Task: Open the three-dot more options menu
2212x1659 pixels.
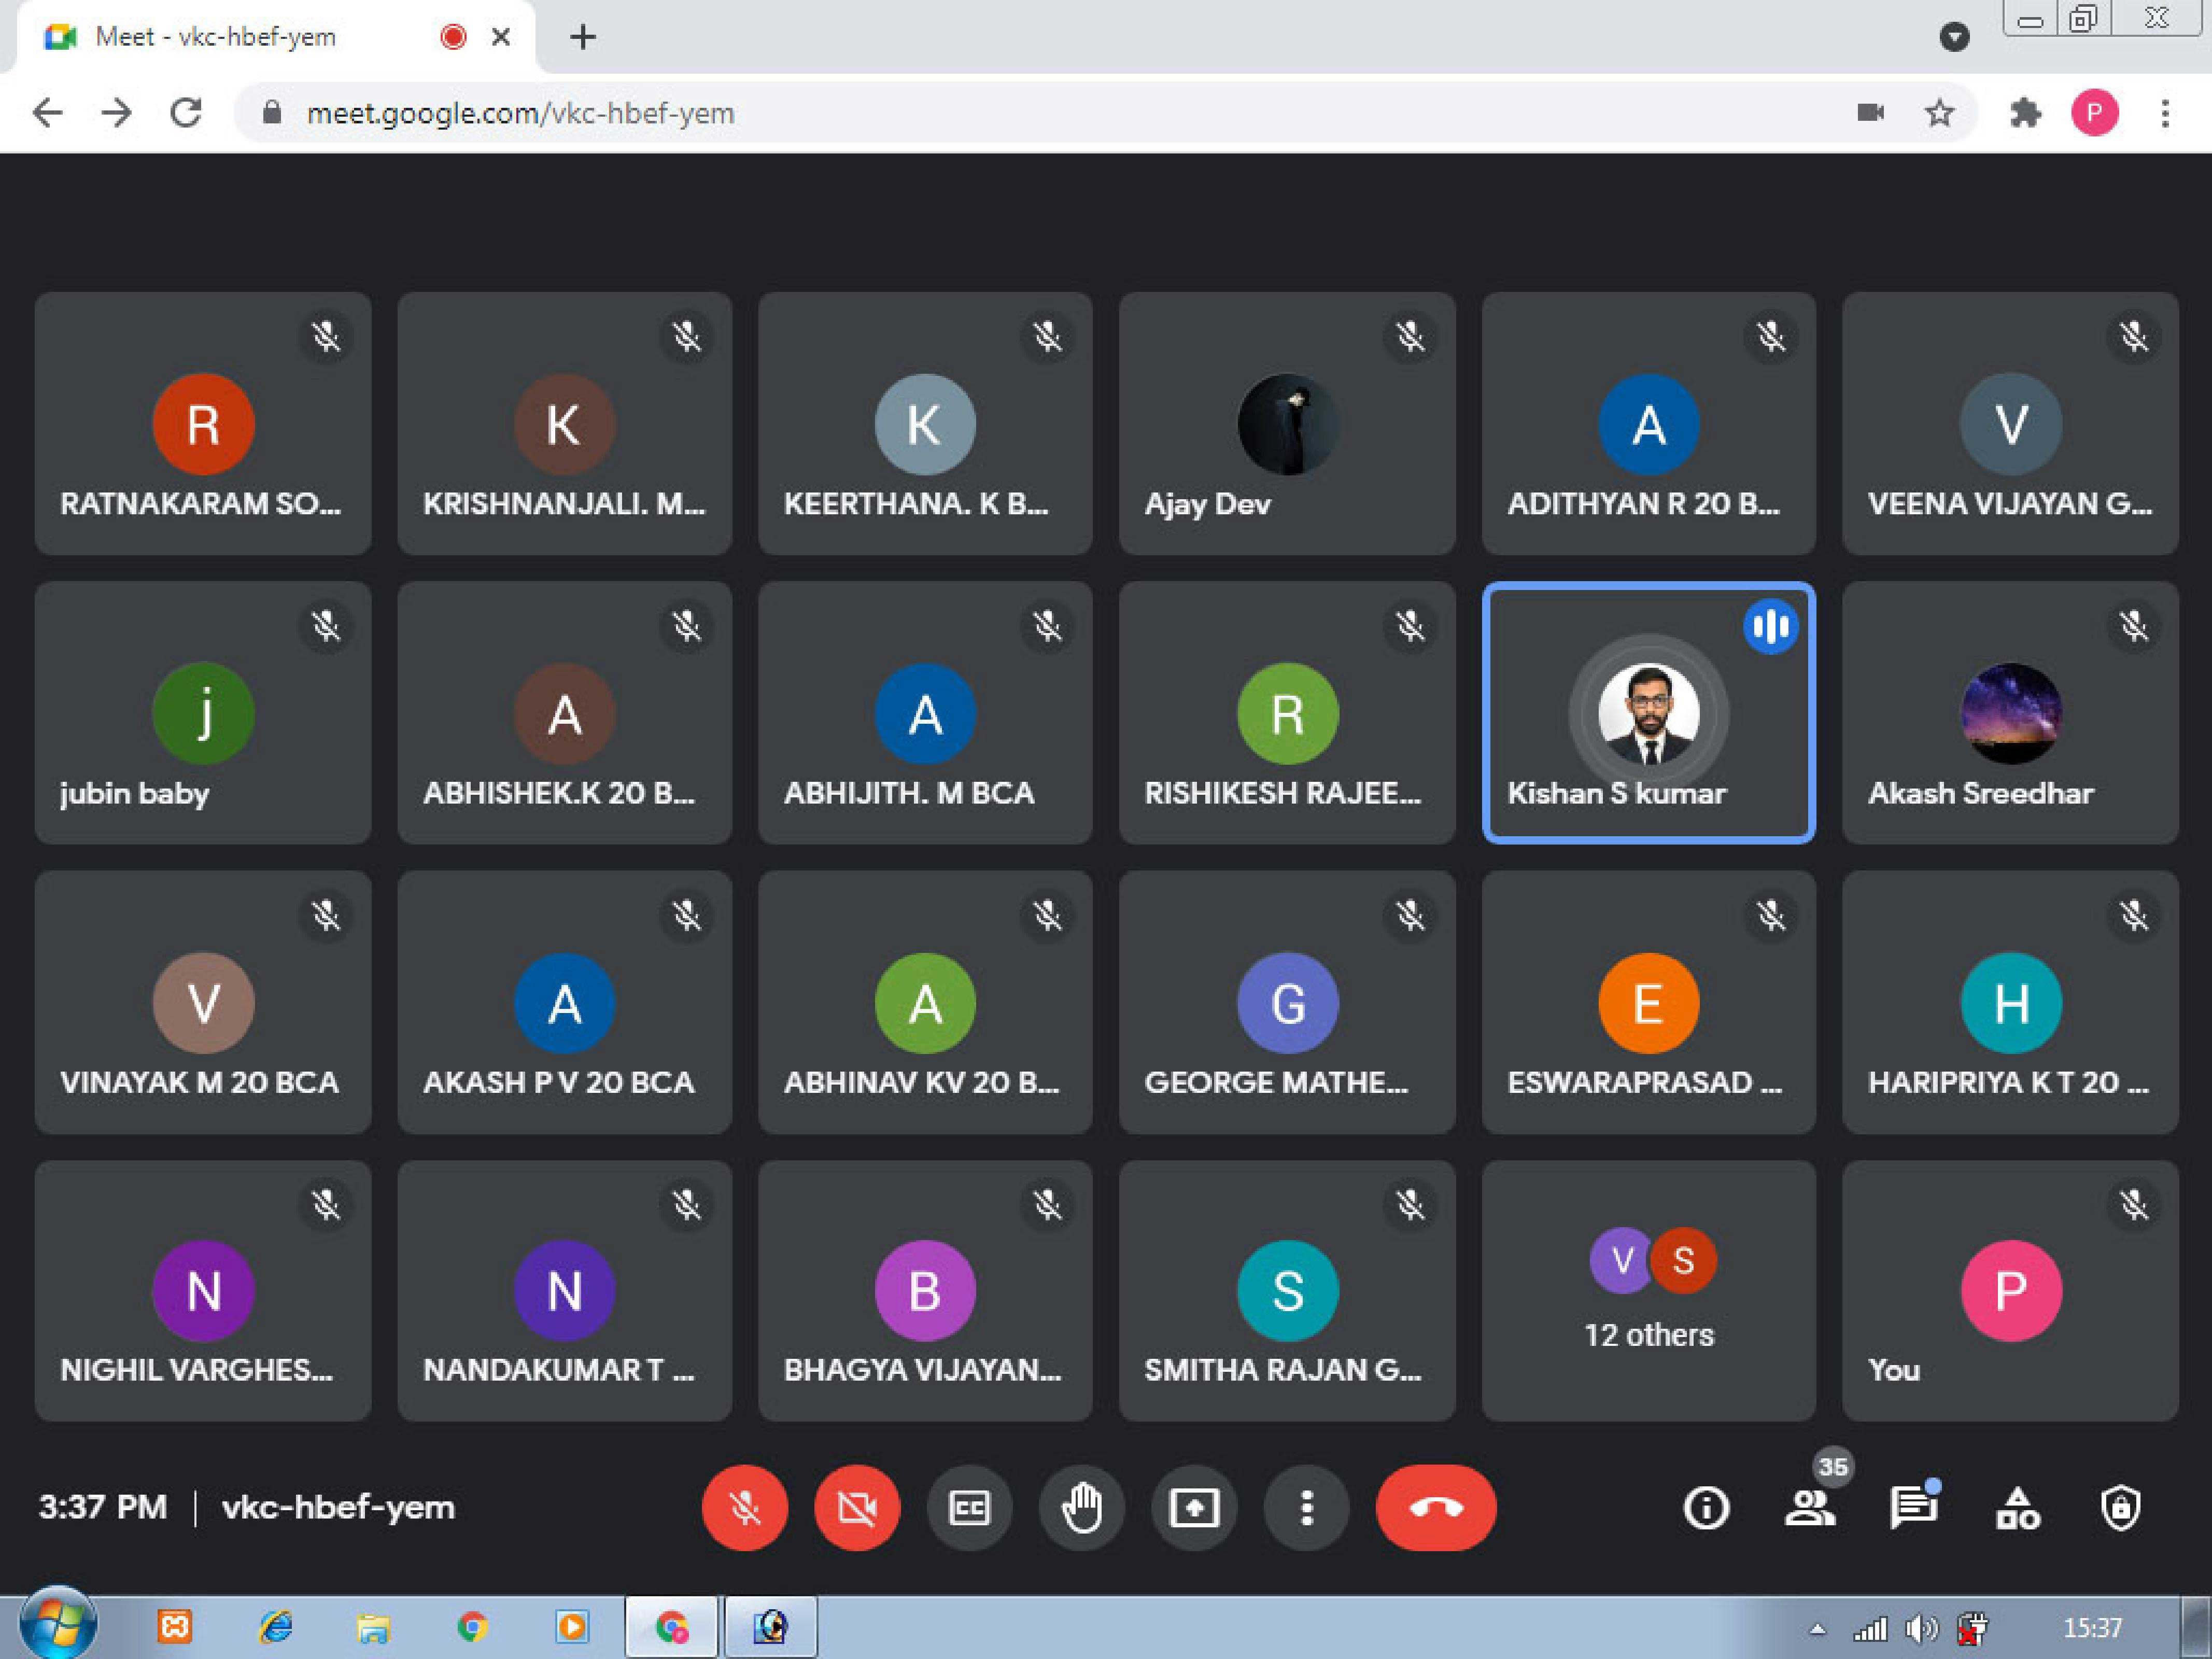Action: click(x=1306, y=1507)
